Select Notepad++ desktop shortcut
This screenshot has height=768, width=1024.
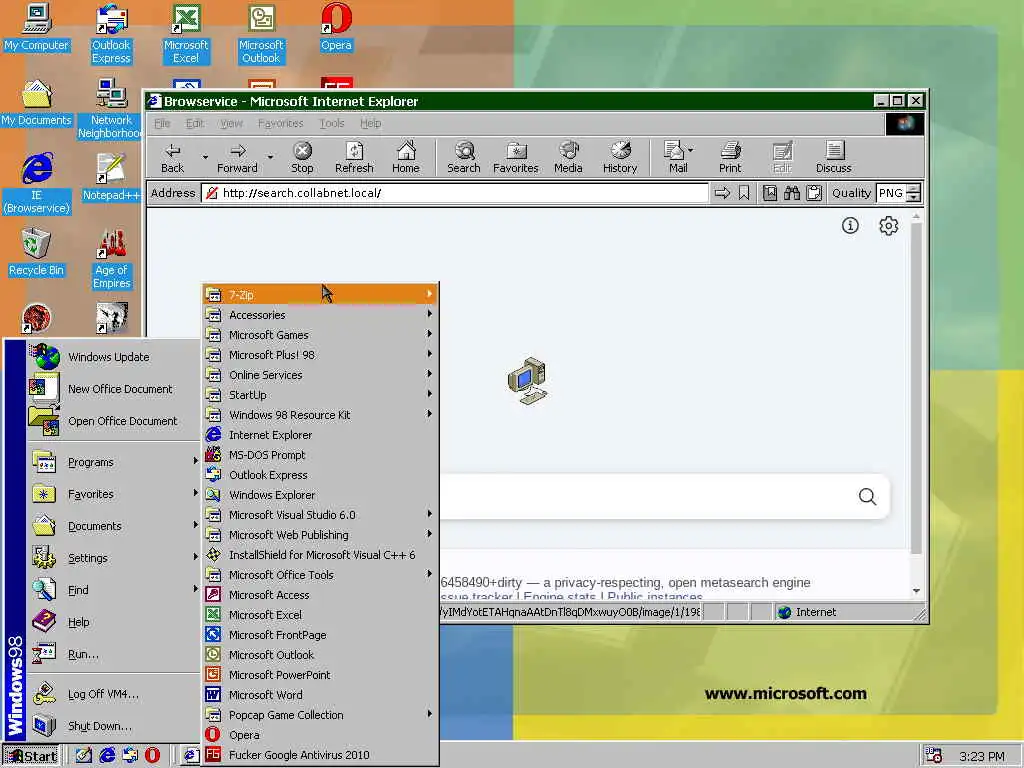tap(110, 177)
